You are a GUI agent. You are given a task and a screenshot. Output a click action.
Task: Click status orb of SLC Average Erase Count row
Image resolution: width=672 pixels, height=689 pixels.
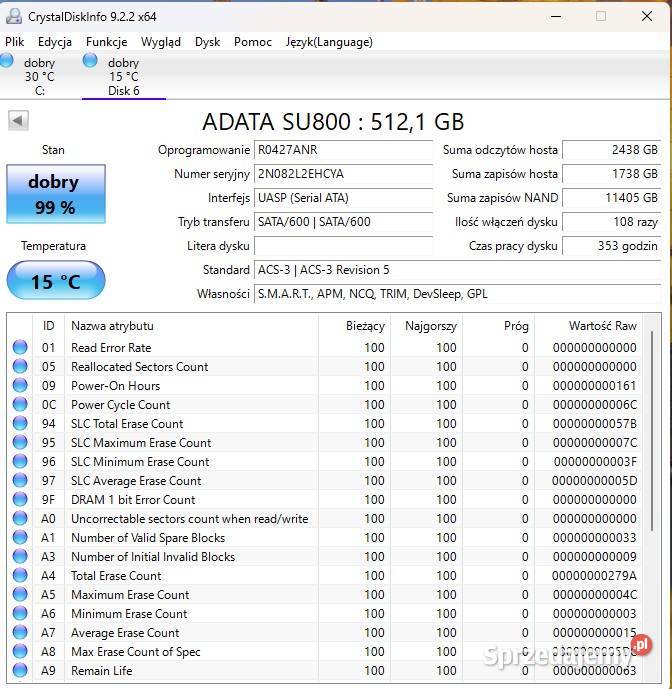(x=20, y=480)
